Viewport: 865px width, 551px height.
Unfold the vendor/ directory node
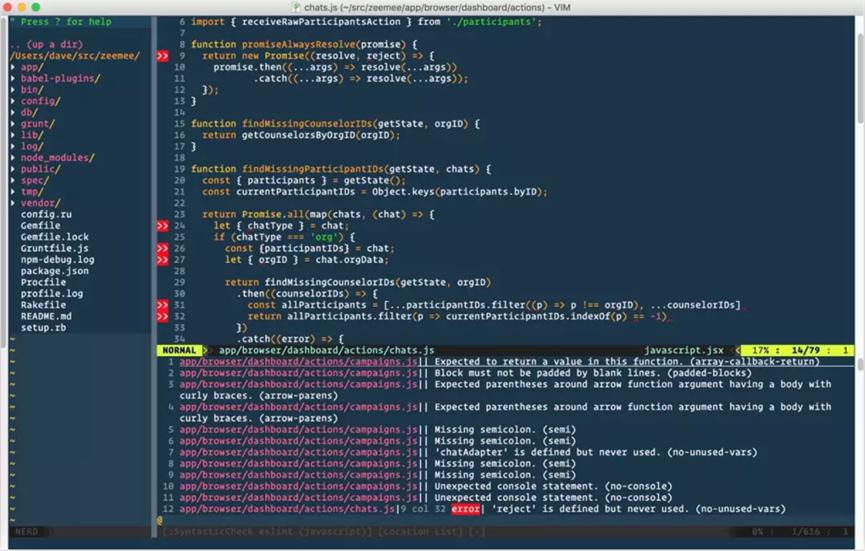pos(38,203)
